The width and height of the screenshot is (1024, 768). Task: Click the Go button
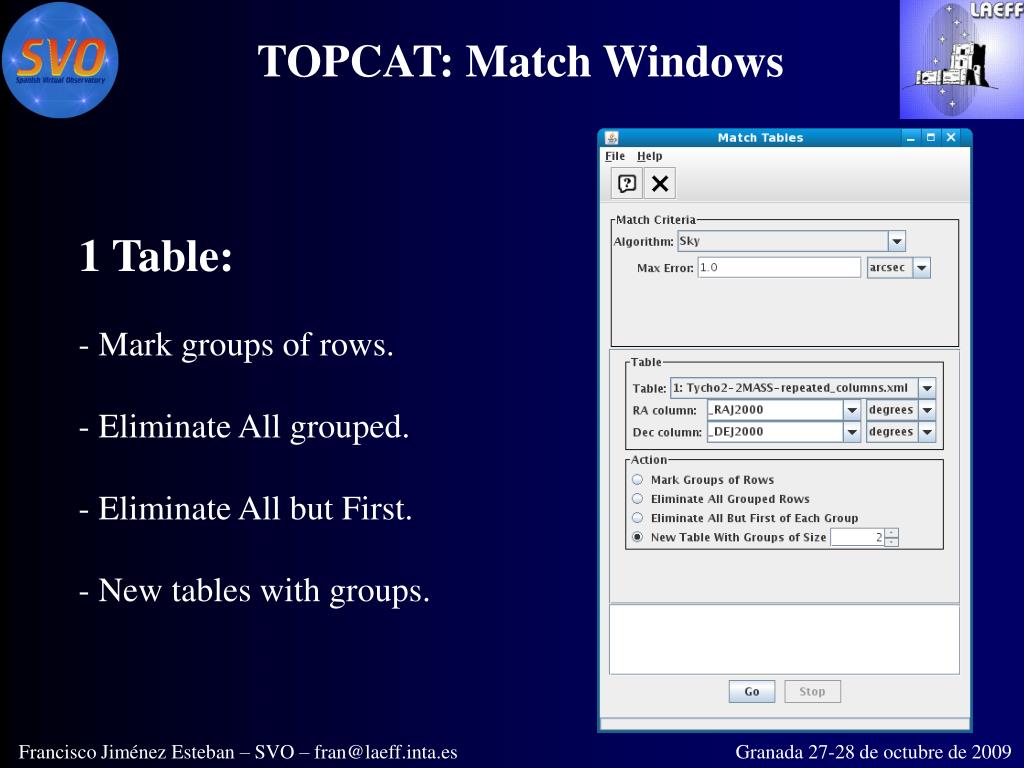[x=752, y=692]
